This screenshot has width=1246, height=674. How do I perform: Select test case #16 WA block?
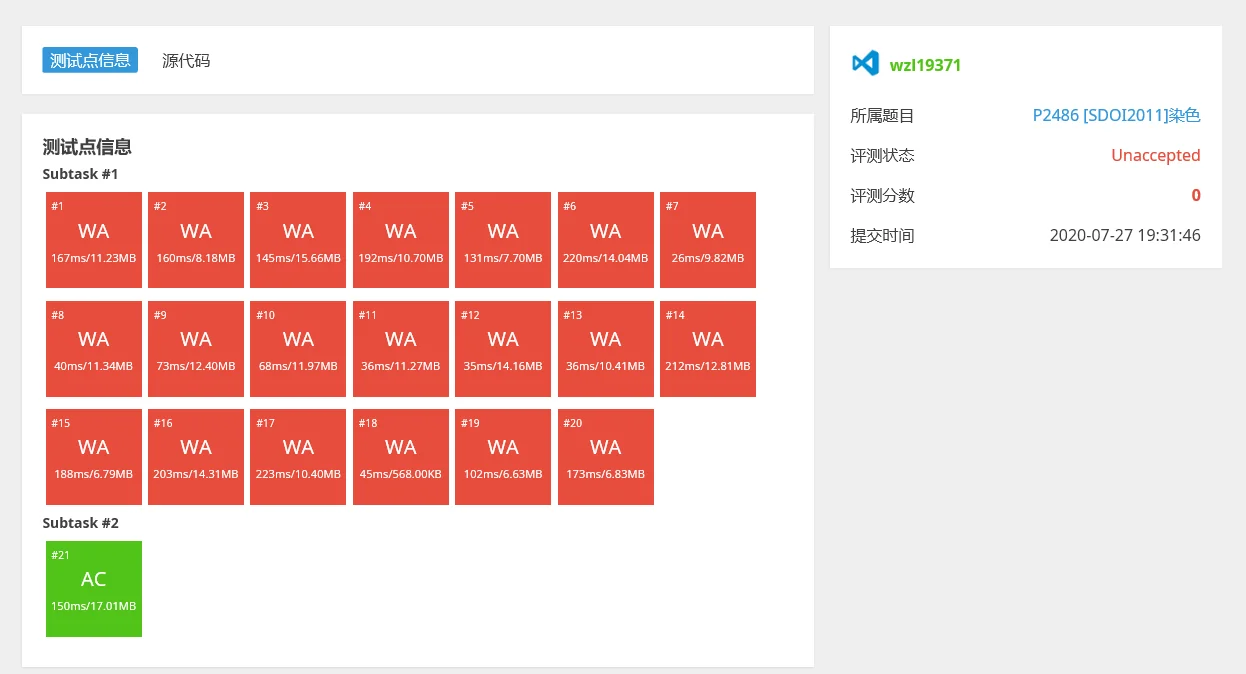tap(196, 457)
